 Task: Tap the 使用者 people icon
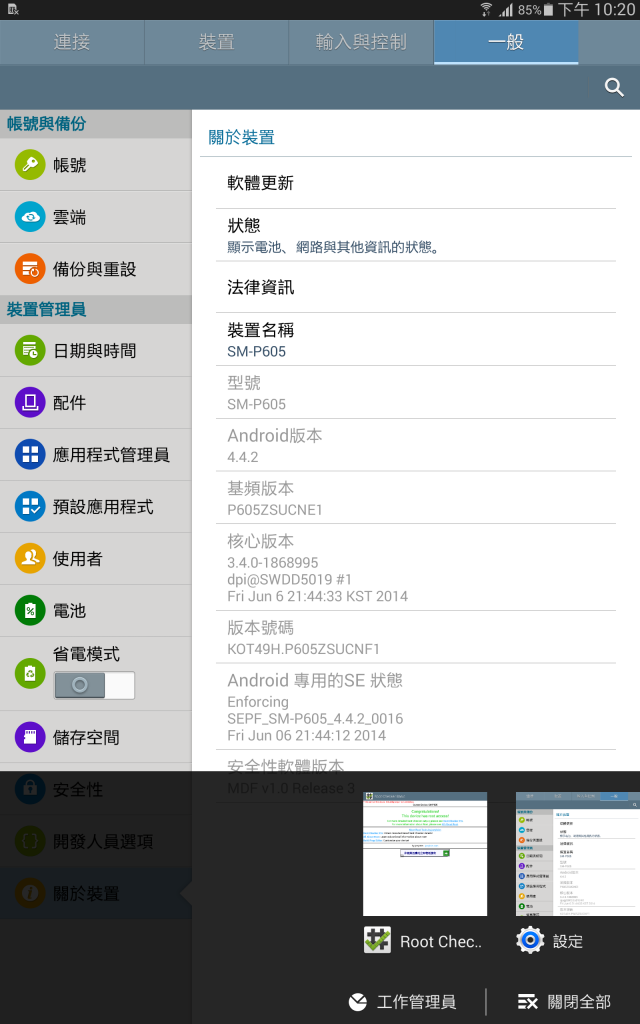coord(30,558)
